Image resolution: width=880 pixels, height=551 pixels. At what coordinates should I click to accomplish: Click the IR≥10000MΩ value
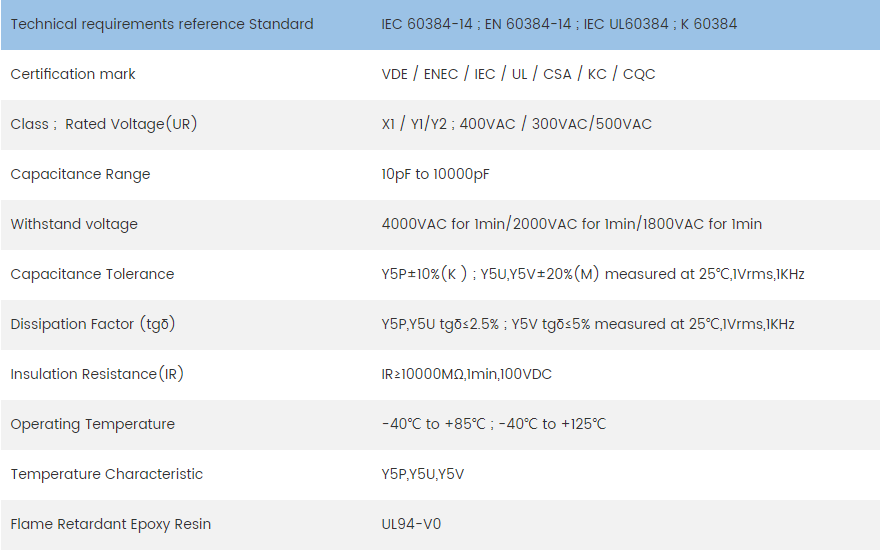pos(466,374)
